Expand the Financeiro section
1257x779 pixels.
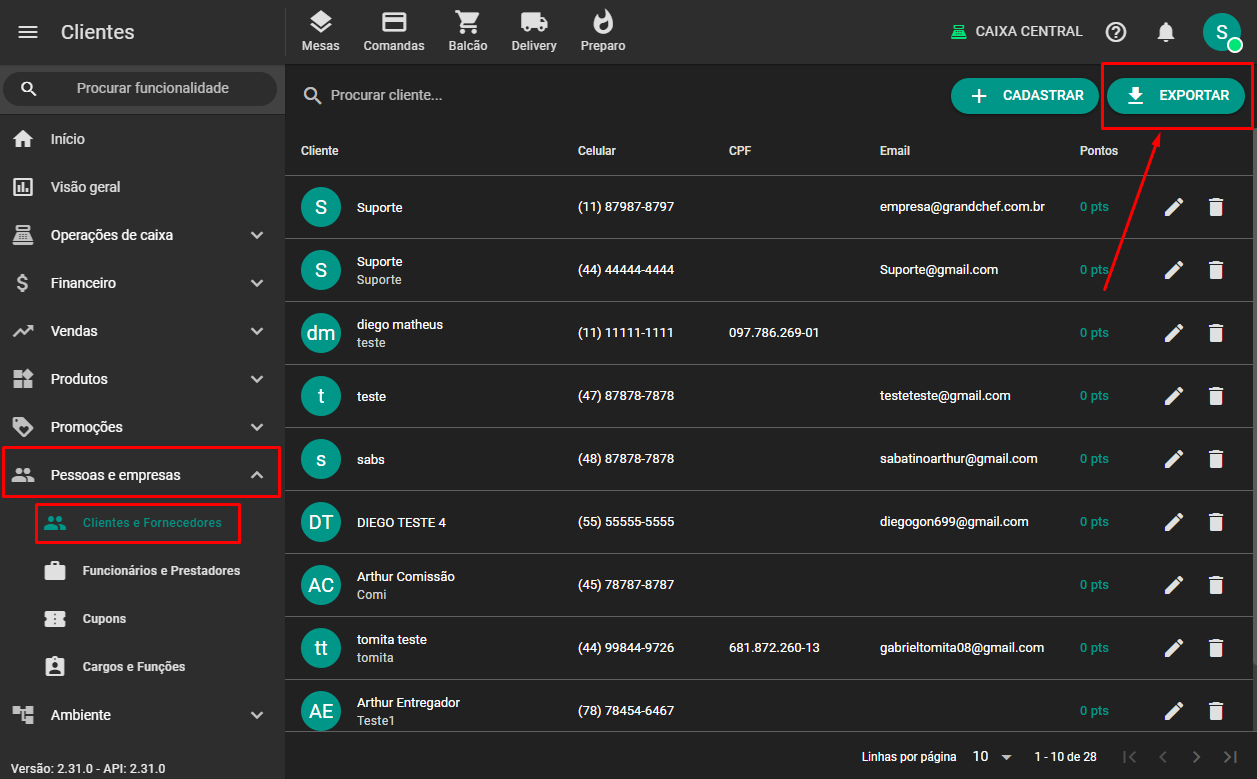(140, 283)
